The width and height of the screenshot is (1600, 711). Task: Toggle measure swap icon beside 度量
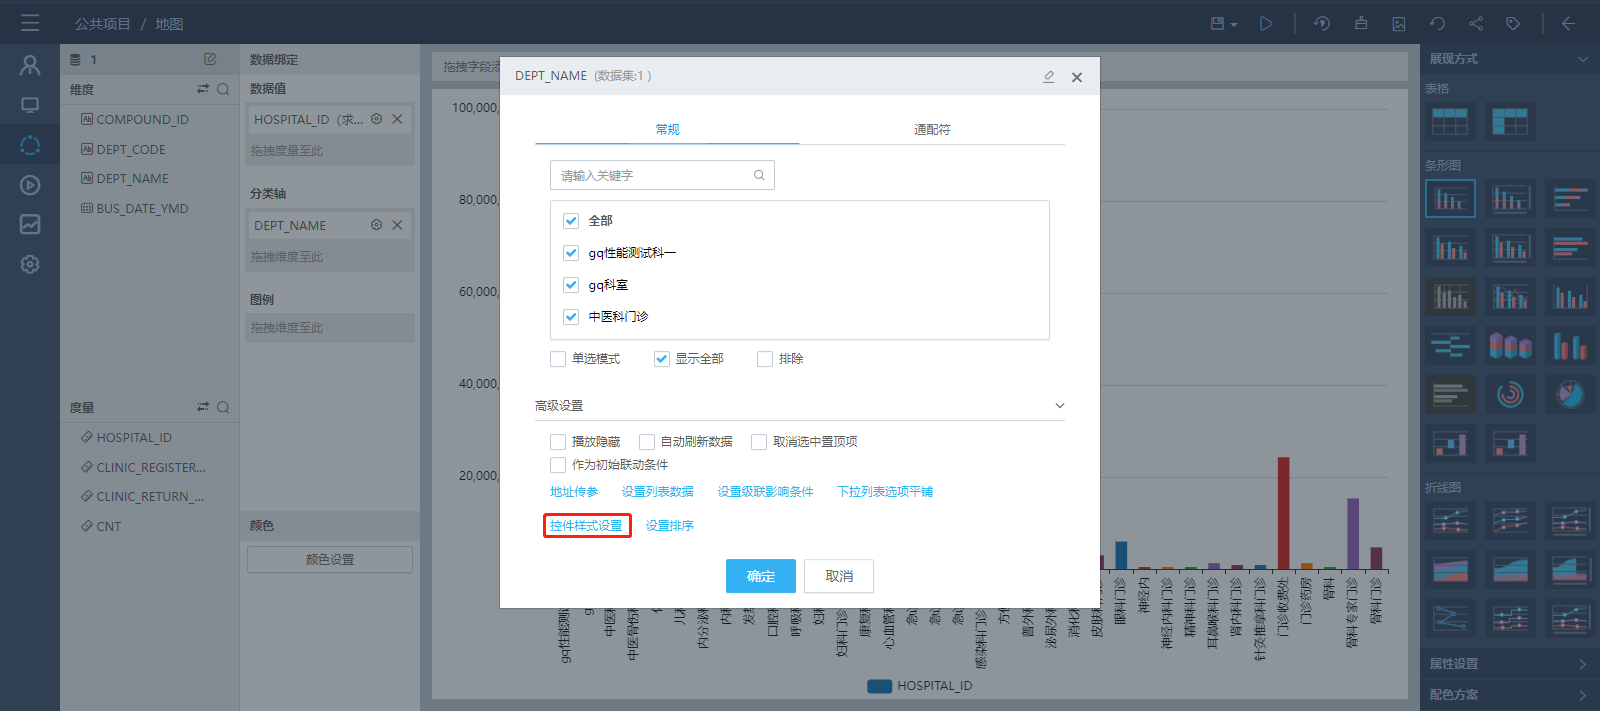click(203, 407)
